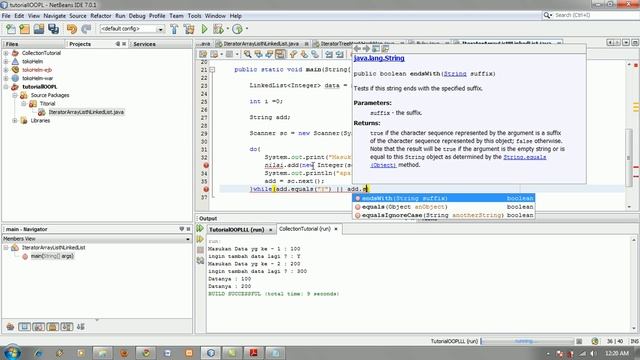Click the Debug Project toolbar icon
Image resolution: width=640 pixels, height=360 pixels.
(x=218, y=29)
